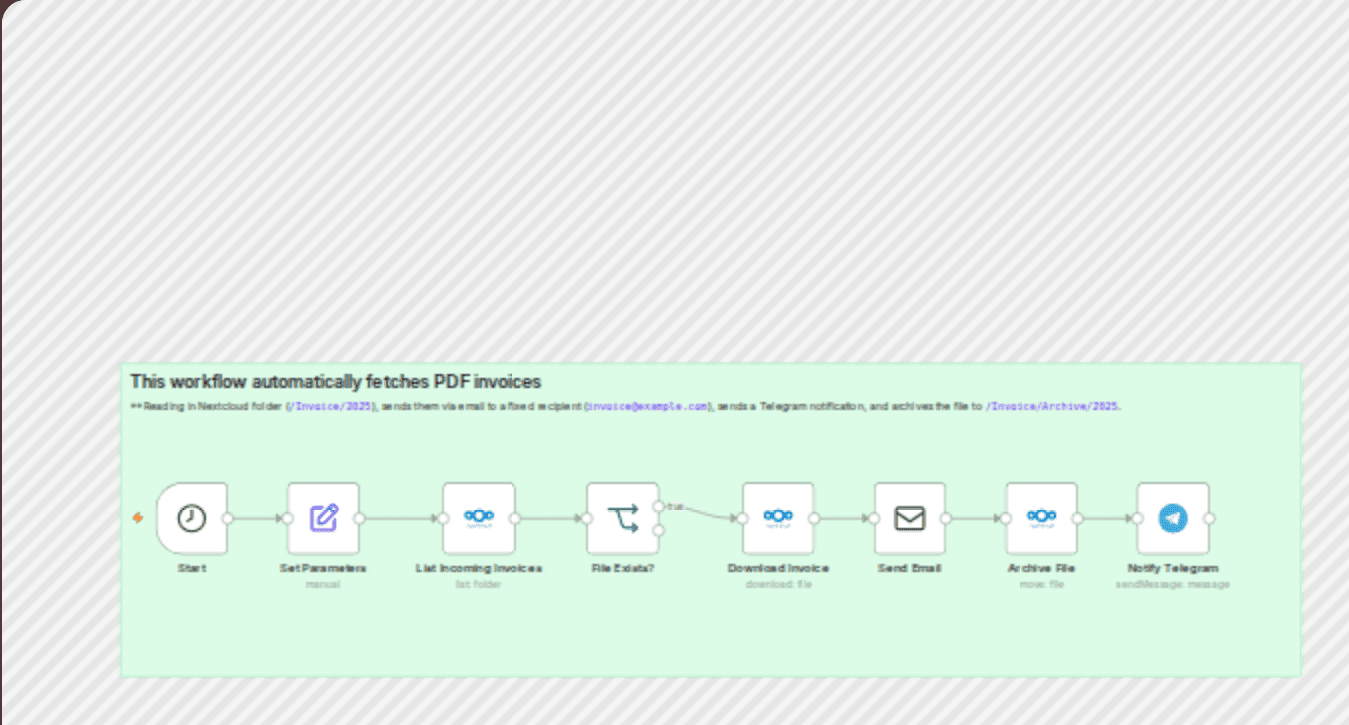Select the Archive File Nextcloud node
Screen dimensions: 1349x725
pos(1042,518)
